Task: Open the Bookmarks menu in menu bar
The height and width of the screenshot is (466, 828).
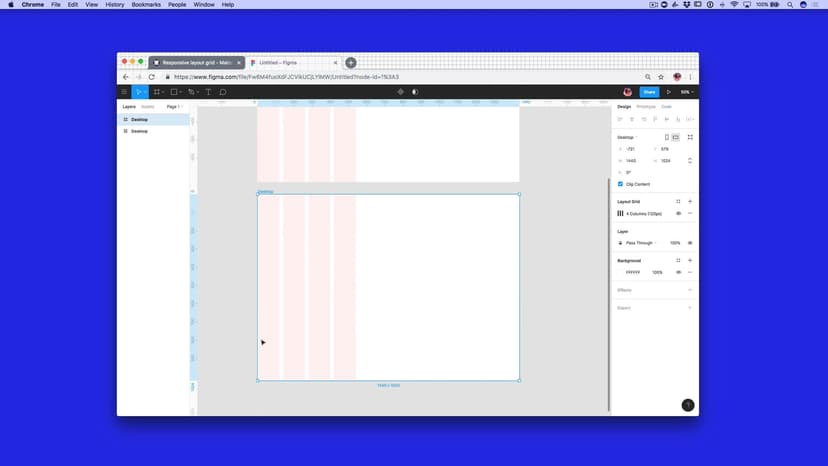Action: point(145,4)
